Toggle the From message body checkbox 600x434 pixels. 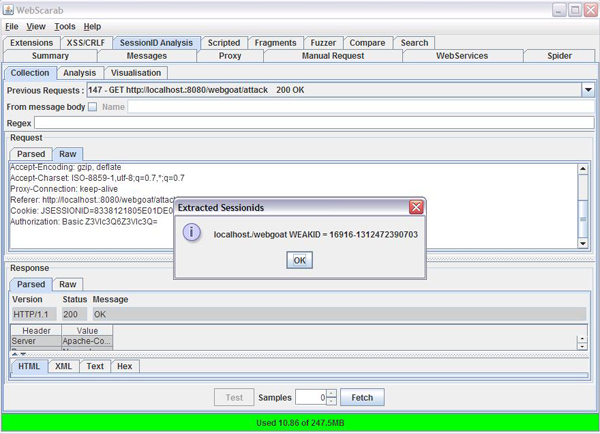point(93,107)
